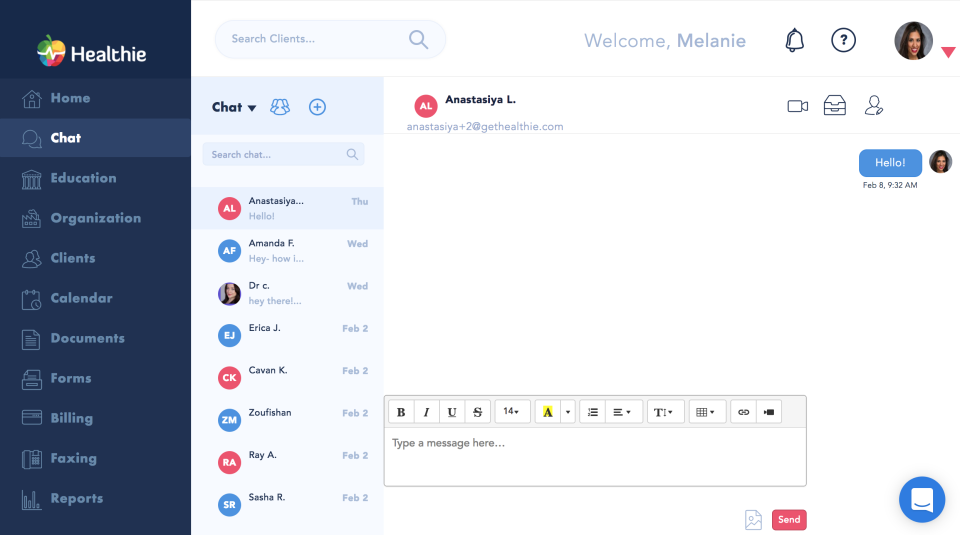Insert a video into the message
The width and height of the screenshot is (960, 535).
coord(769,412)
